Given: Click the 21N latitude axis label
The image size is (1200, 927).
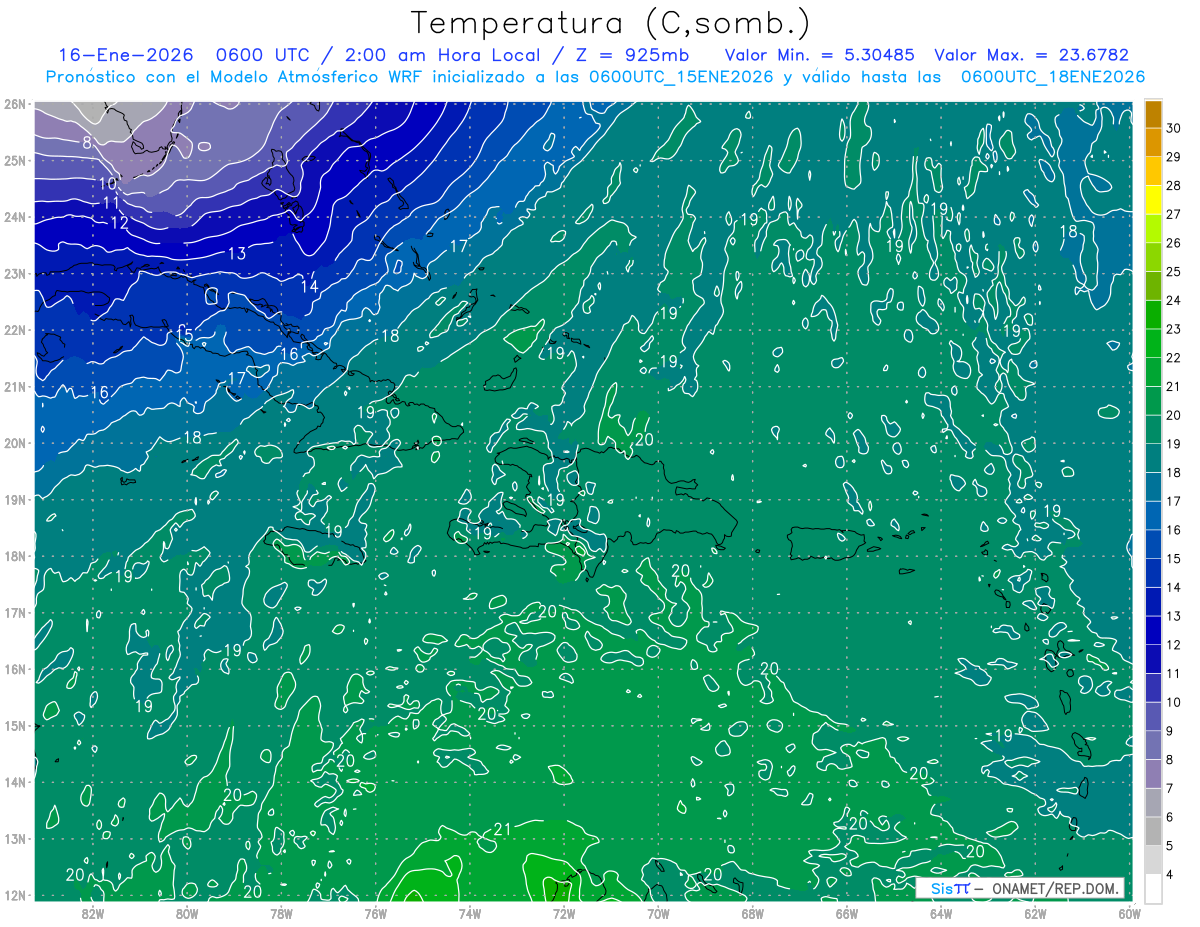Looking at the screenshot, I should (x=14, y=386).
